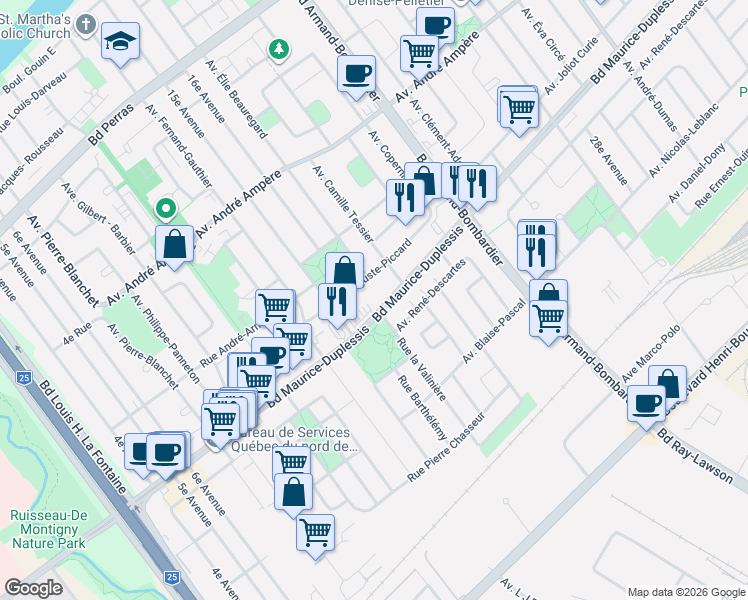Click the 'Ruisseau-De Montigny Nature Park' label
The width and height of the screenshot is (748, 600).
tap(49, 529)
